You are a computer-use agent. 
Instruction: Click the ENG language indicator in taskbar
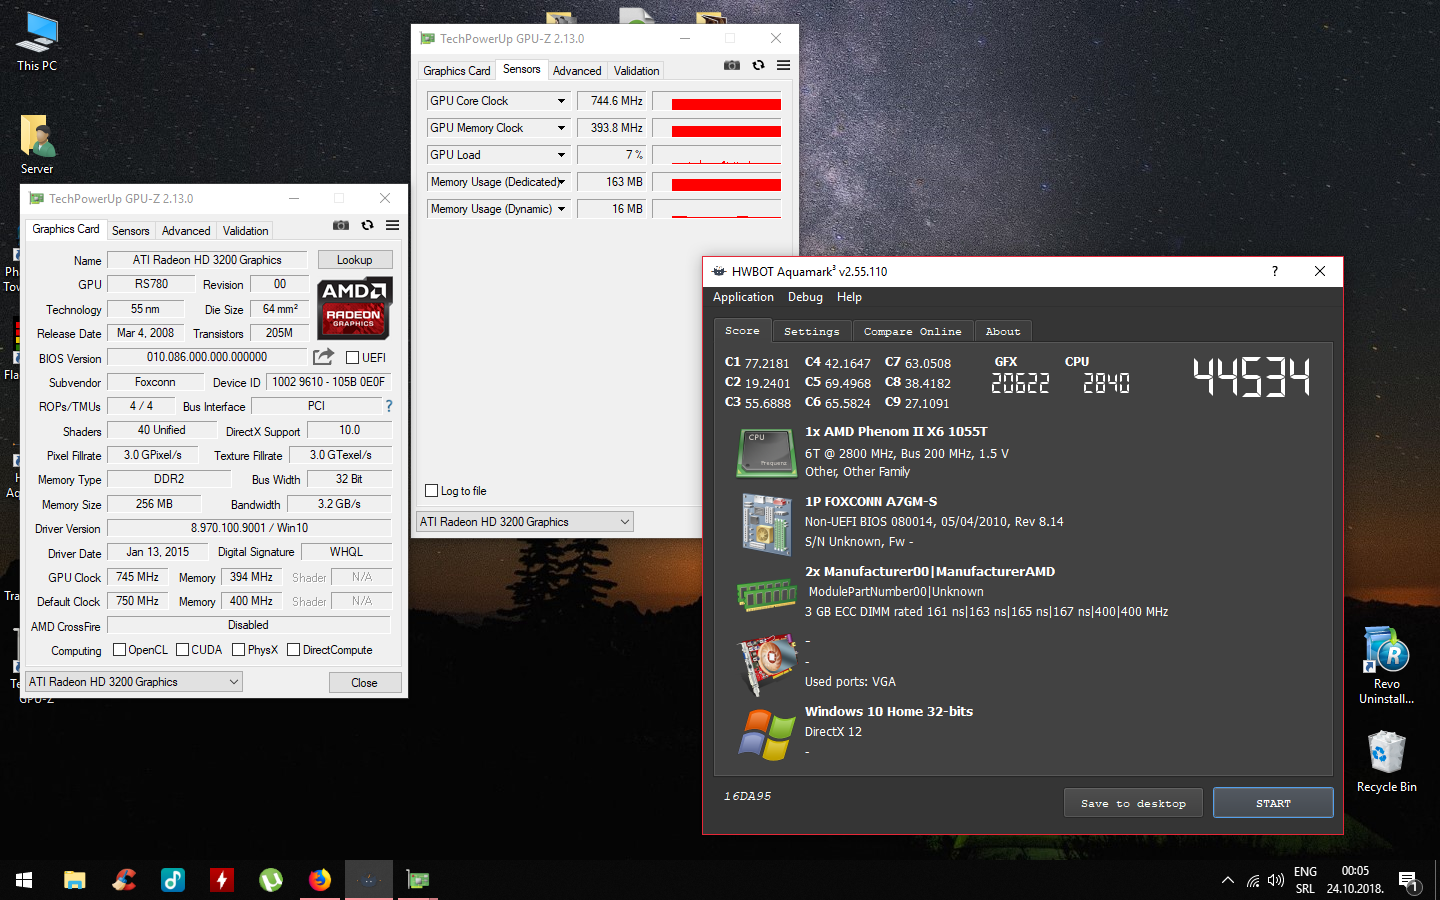(1305, 872)
